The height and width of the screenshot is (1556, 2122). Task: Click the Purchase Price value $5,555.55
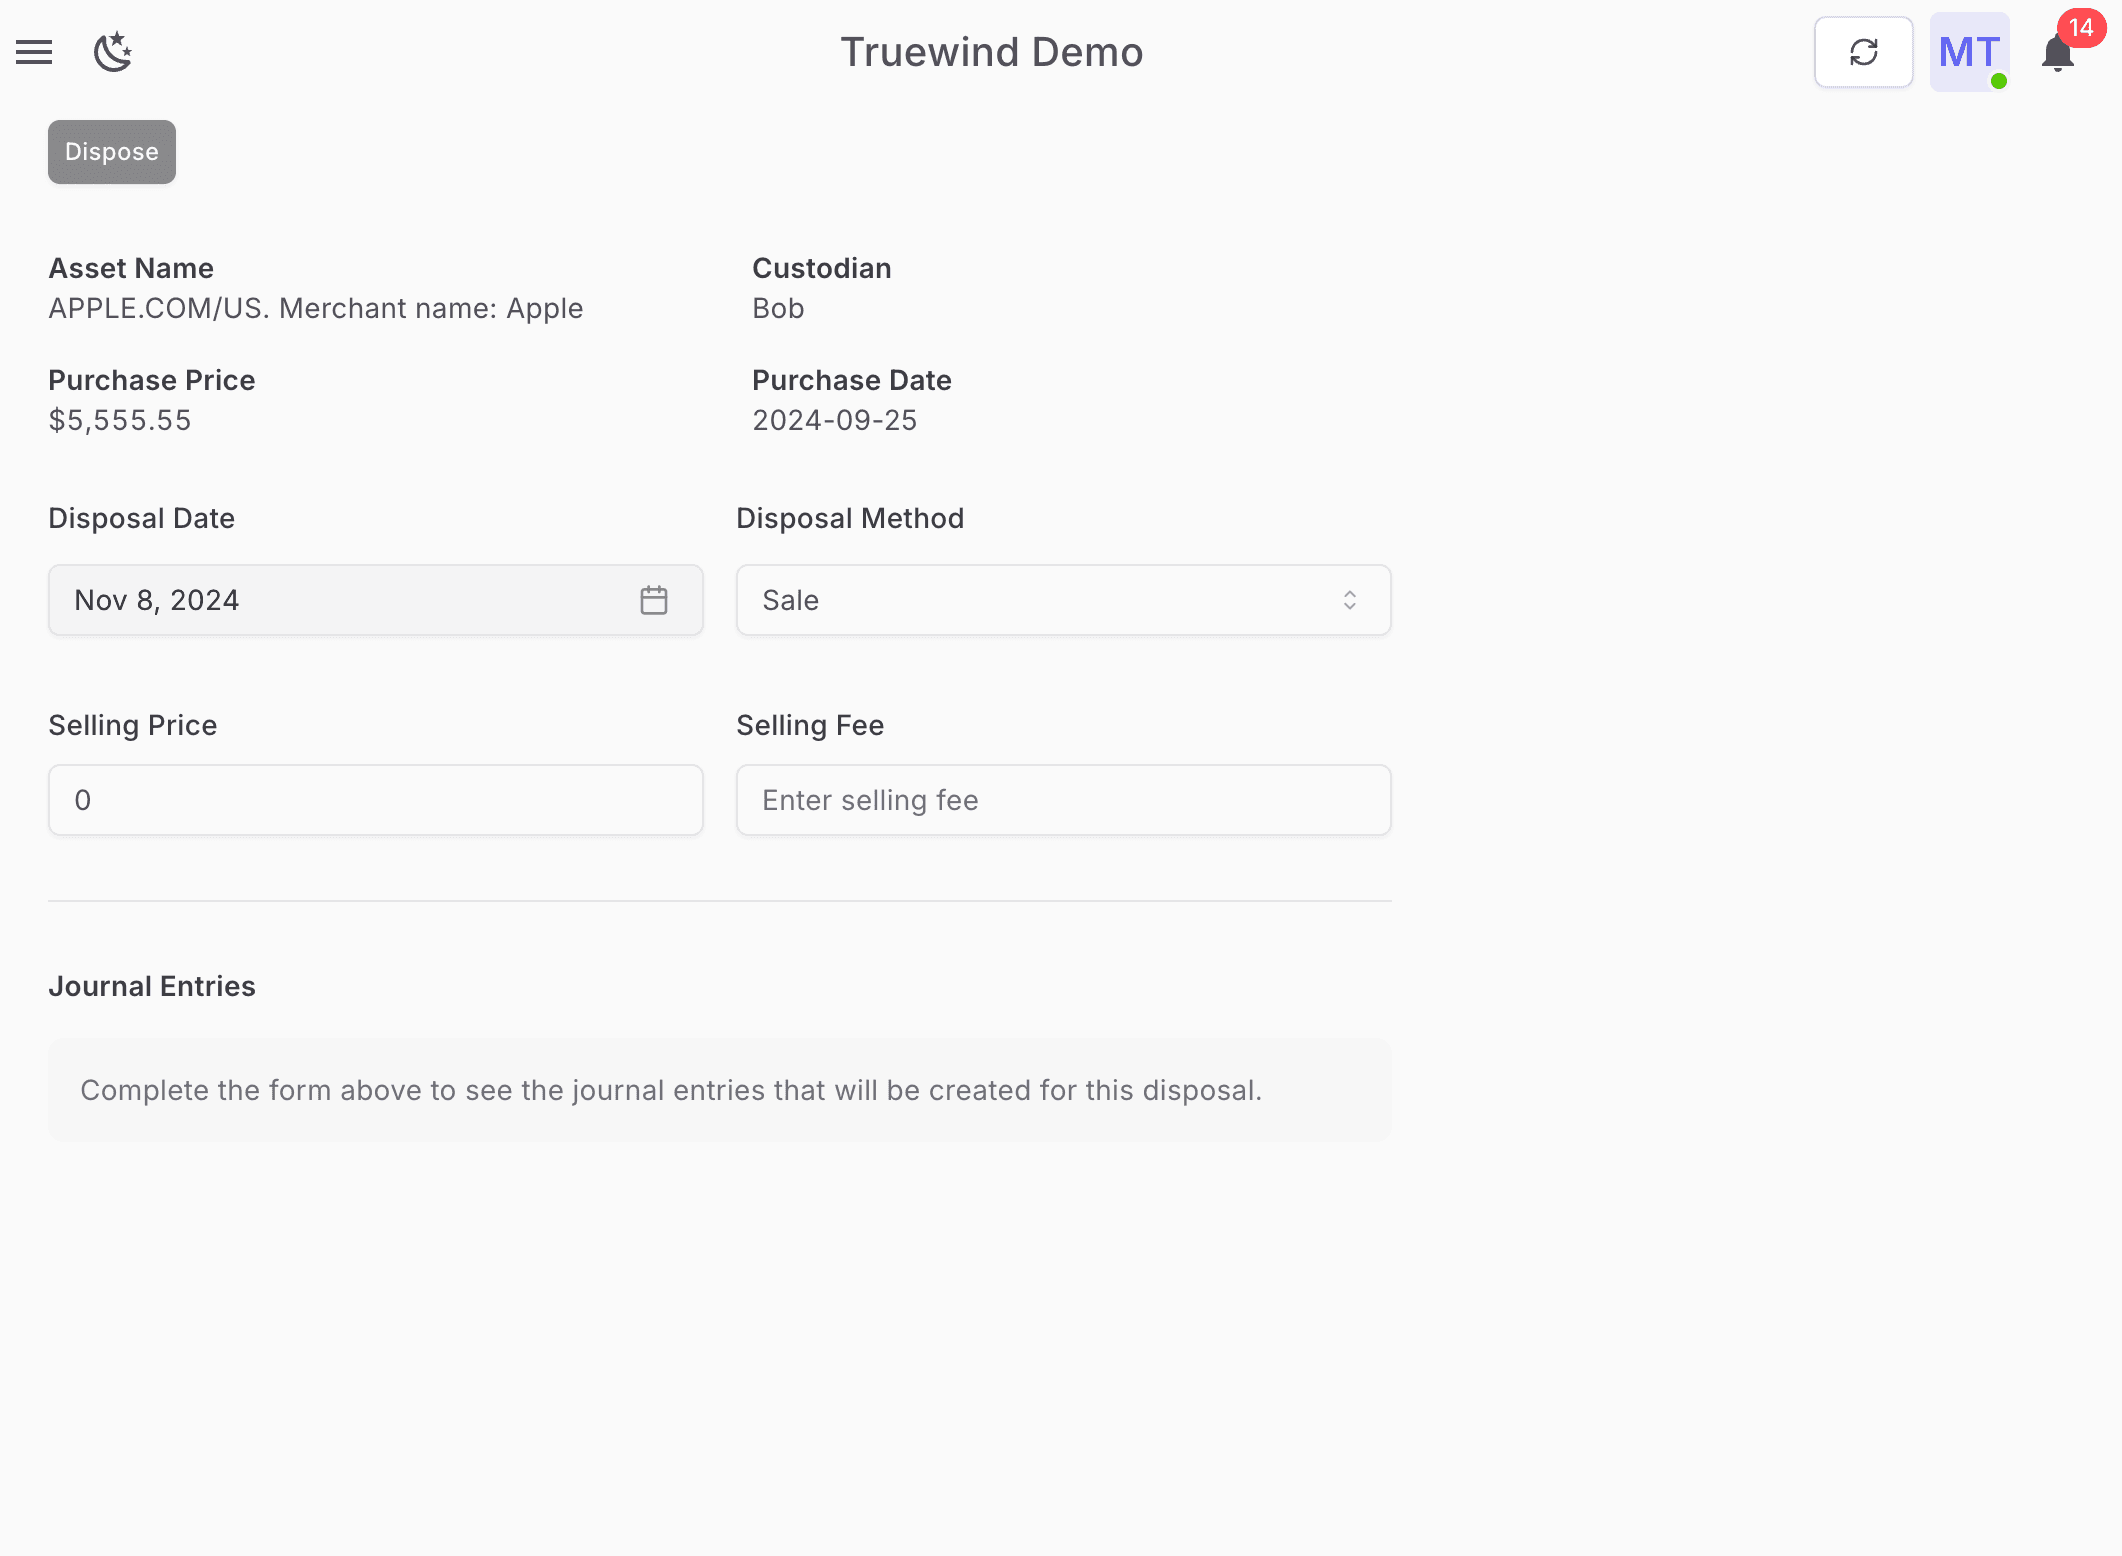[119, 420]
